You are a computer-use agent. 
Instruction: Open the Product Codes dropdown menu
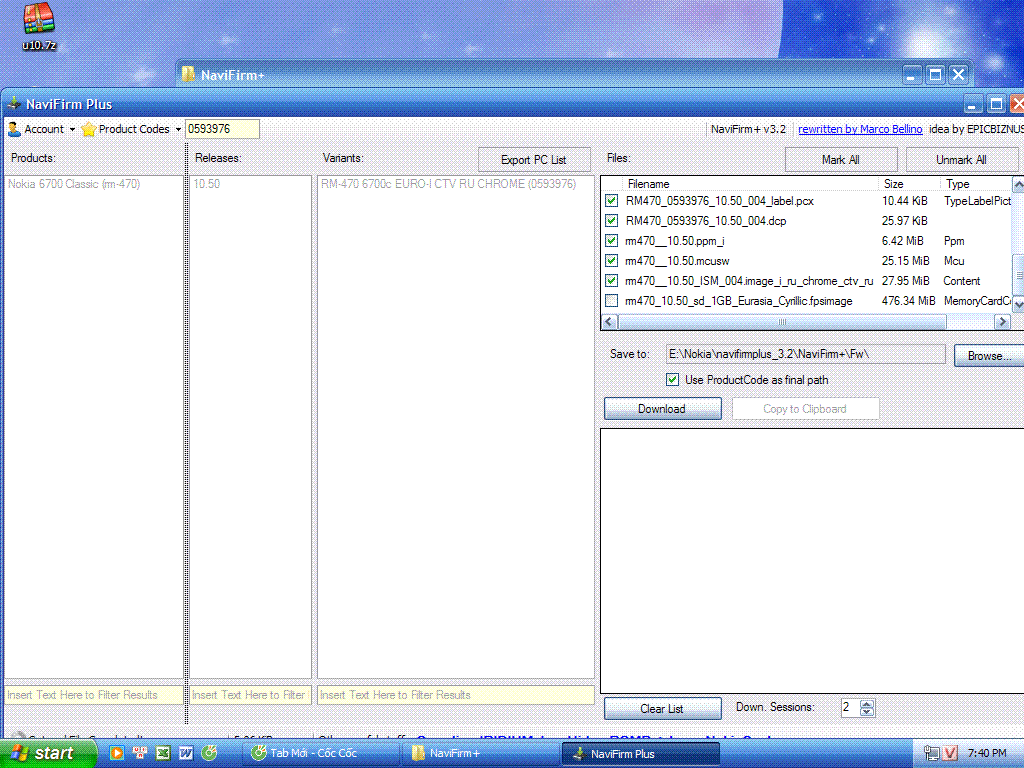(x=178, y=129)
